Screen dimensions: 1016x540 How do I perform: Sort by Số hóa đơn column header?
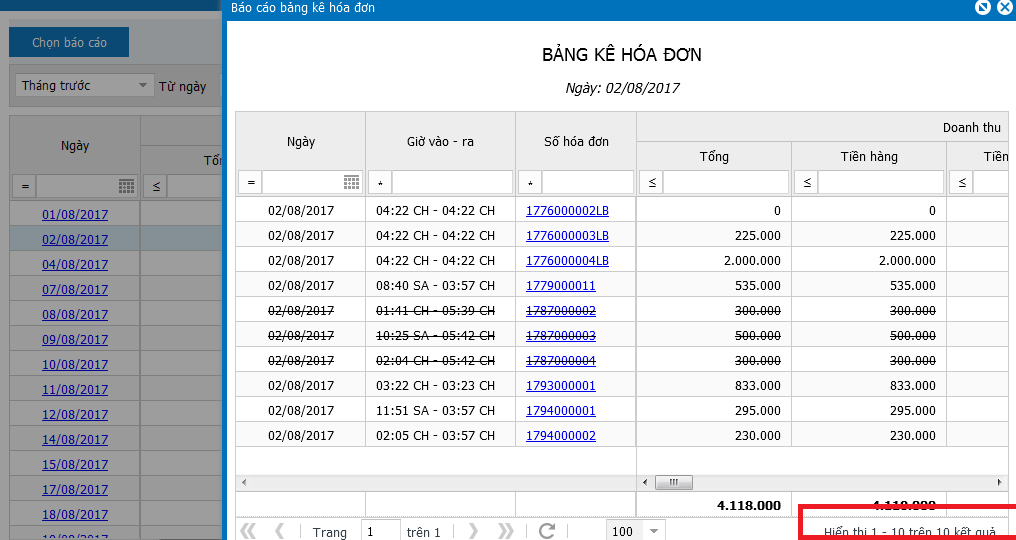coord(576,141)
